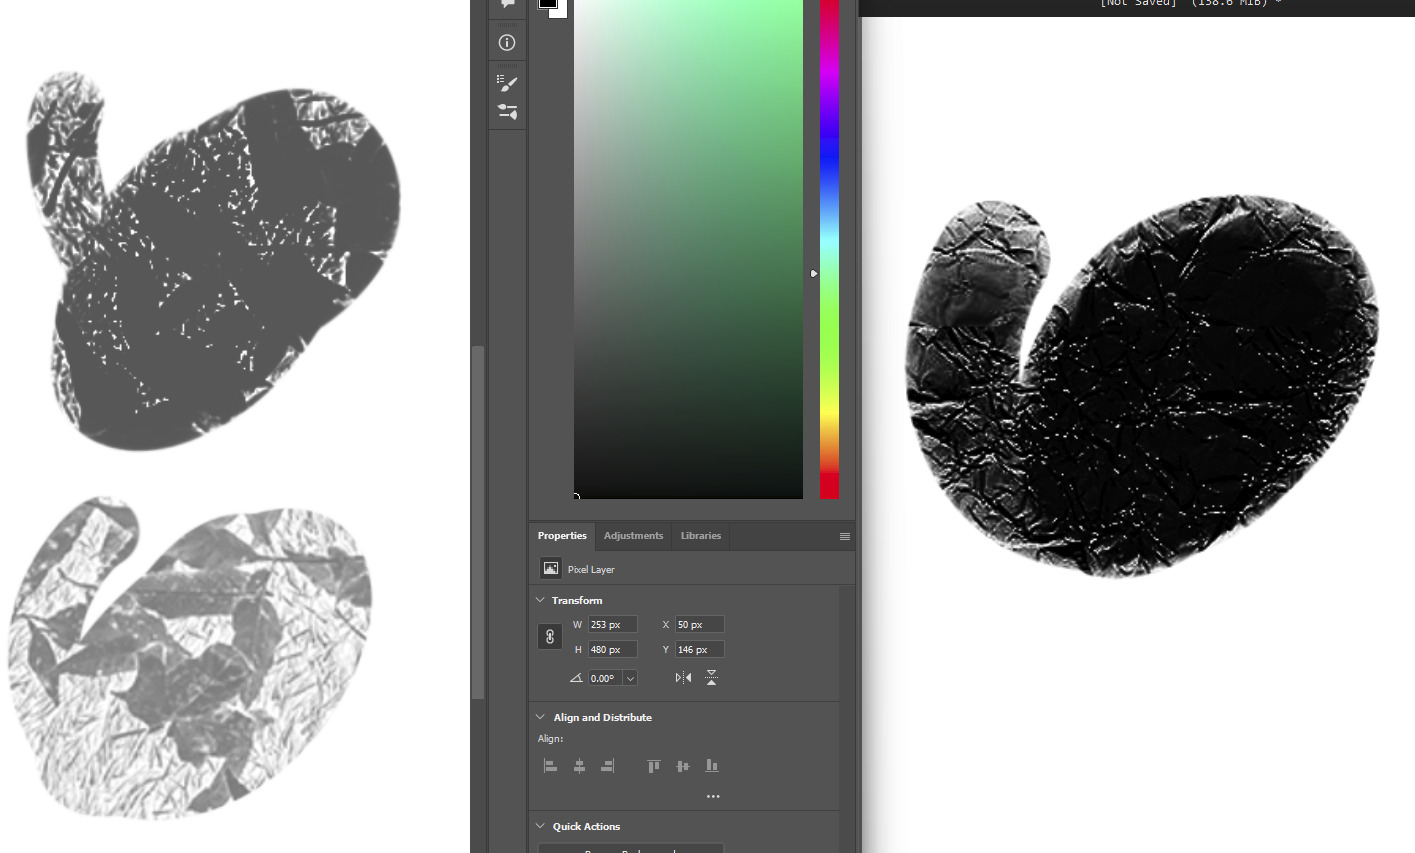
Task: Switch to the Properties tab
Action: [562, 536]
